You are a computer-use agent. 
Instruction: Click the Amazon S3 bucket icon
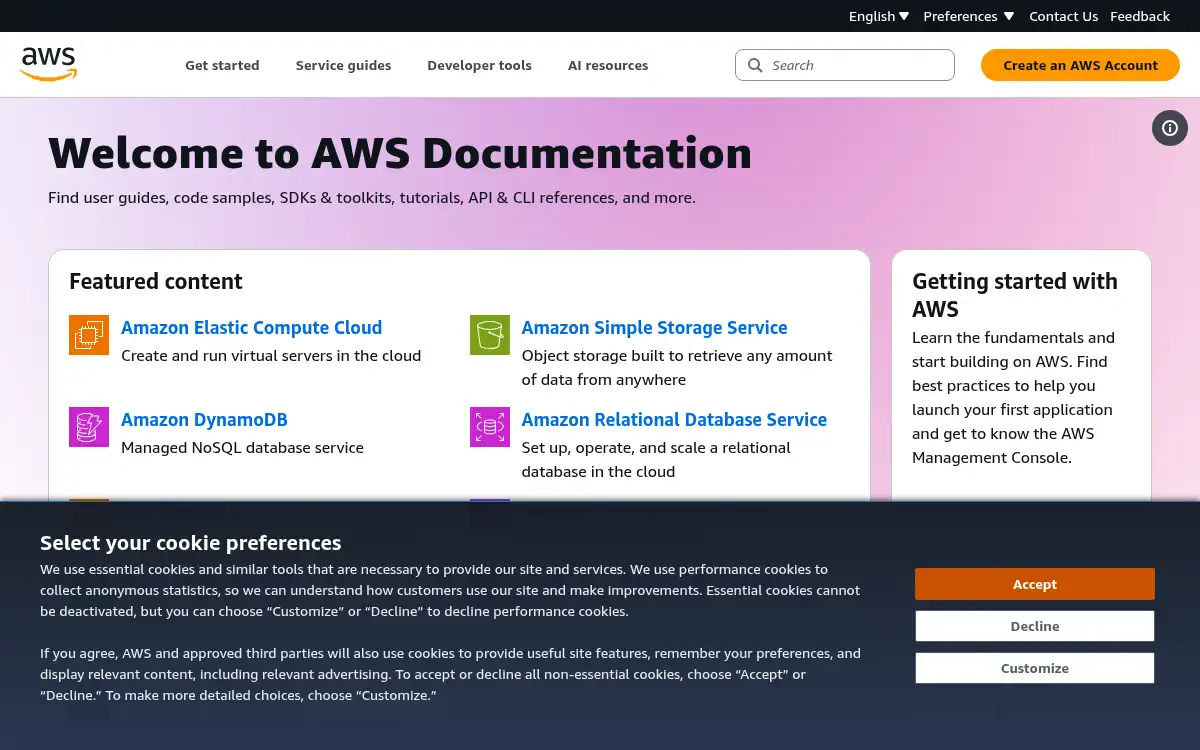click(490, 335)
